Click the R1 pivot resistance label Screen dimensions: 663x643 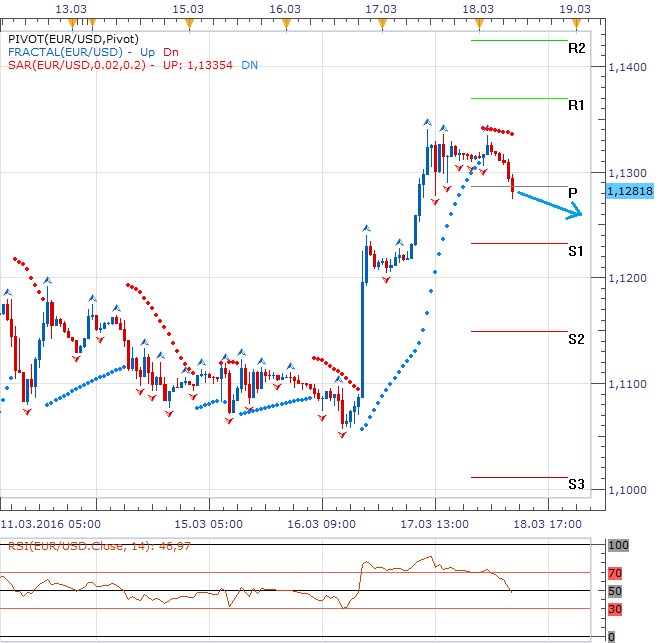(576, 105)
